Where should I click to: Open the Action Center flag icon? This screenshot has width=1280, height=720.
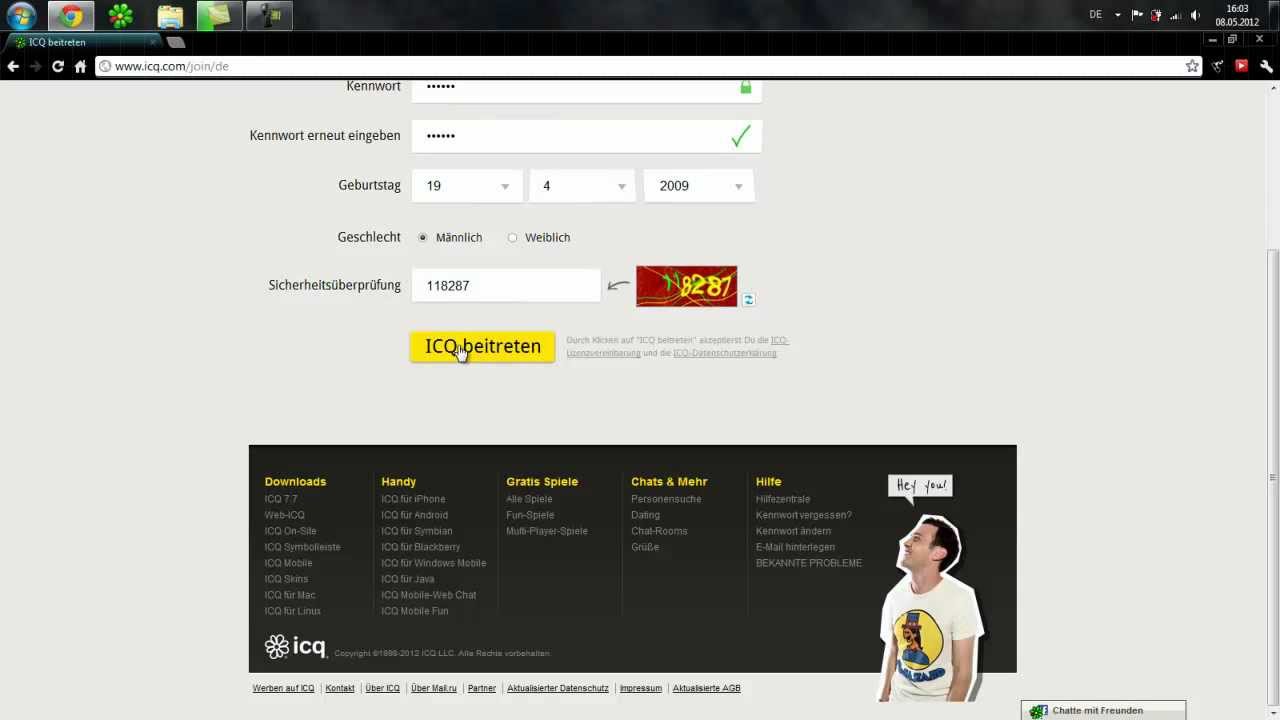click(x=1137, y=15)
